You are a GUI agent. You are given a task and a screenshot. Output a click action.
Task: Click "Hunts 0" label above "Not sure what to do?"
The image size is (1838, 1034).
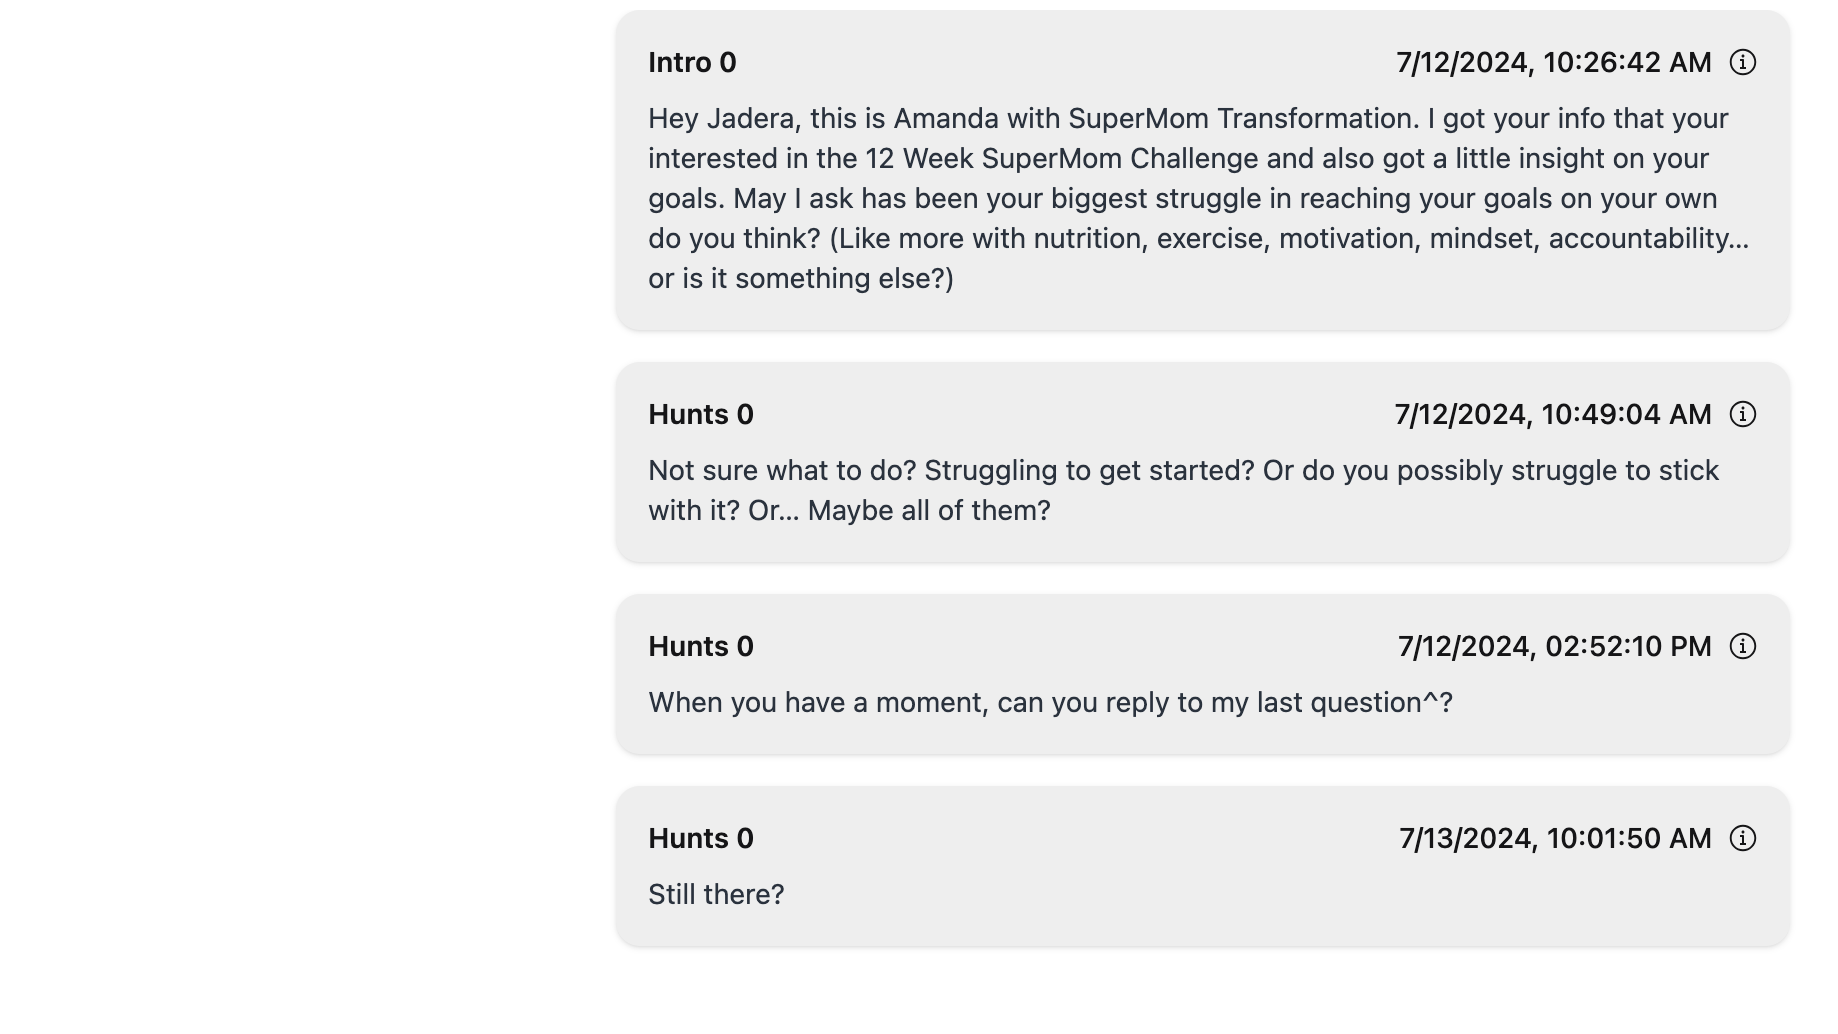point(701,415)
